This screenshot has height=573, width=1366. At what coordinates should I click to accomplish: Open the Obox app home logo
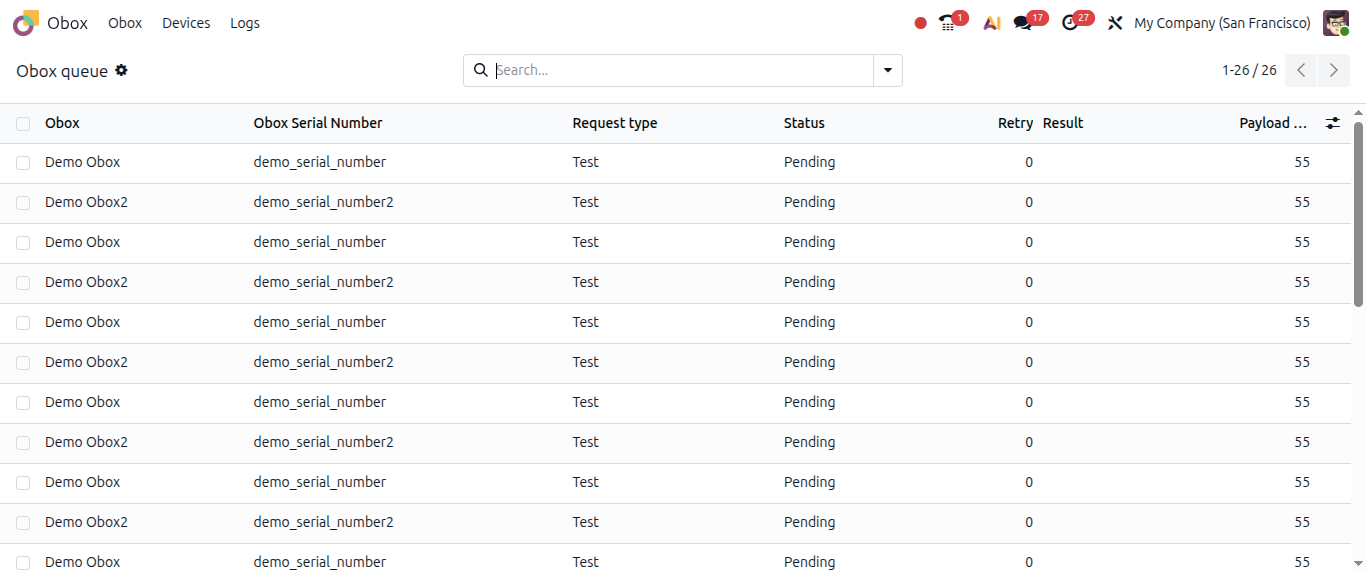pyautogui.click(x=26, y=22)
